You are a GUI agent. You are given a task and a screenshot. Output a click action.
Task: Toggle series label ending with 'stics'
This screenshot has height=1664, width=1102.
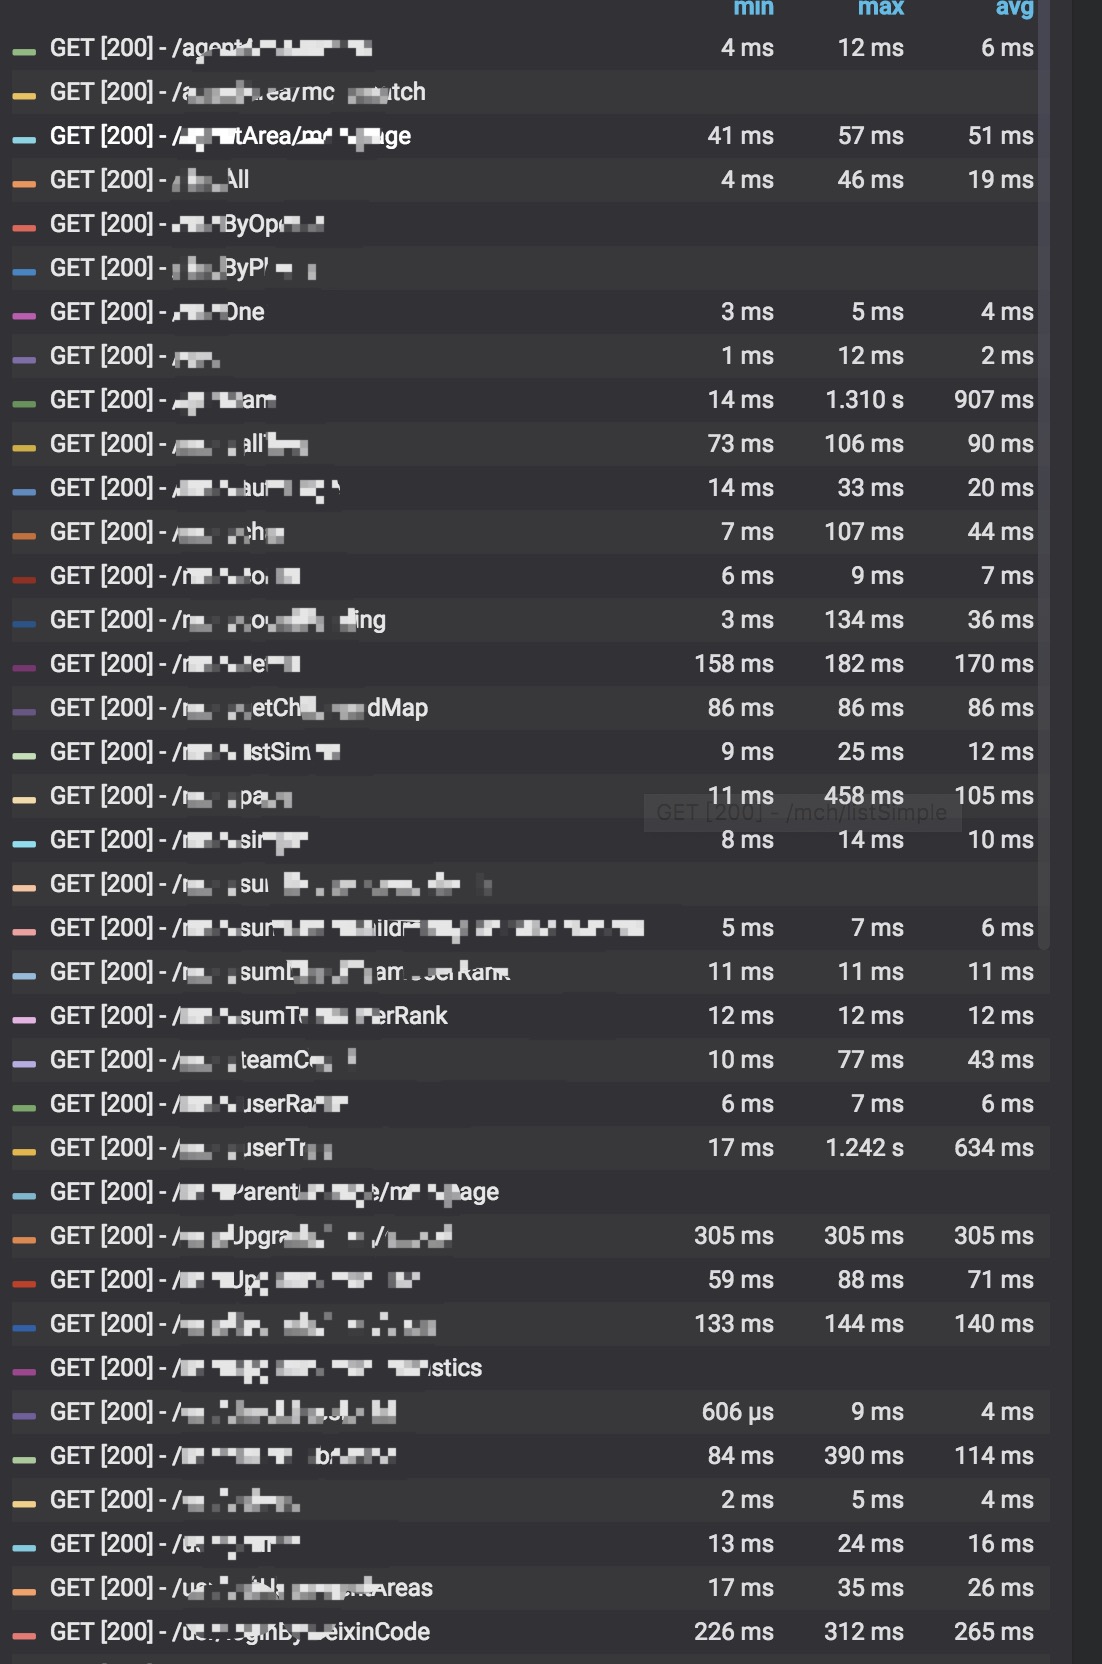pos(266,1368)
